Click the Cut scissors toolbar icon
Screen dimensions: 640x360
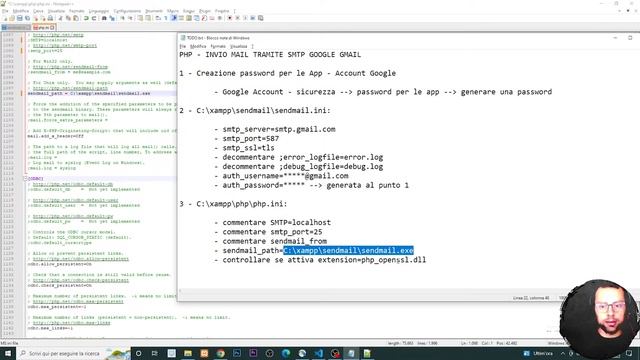[60, 18]
